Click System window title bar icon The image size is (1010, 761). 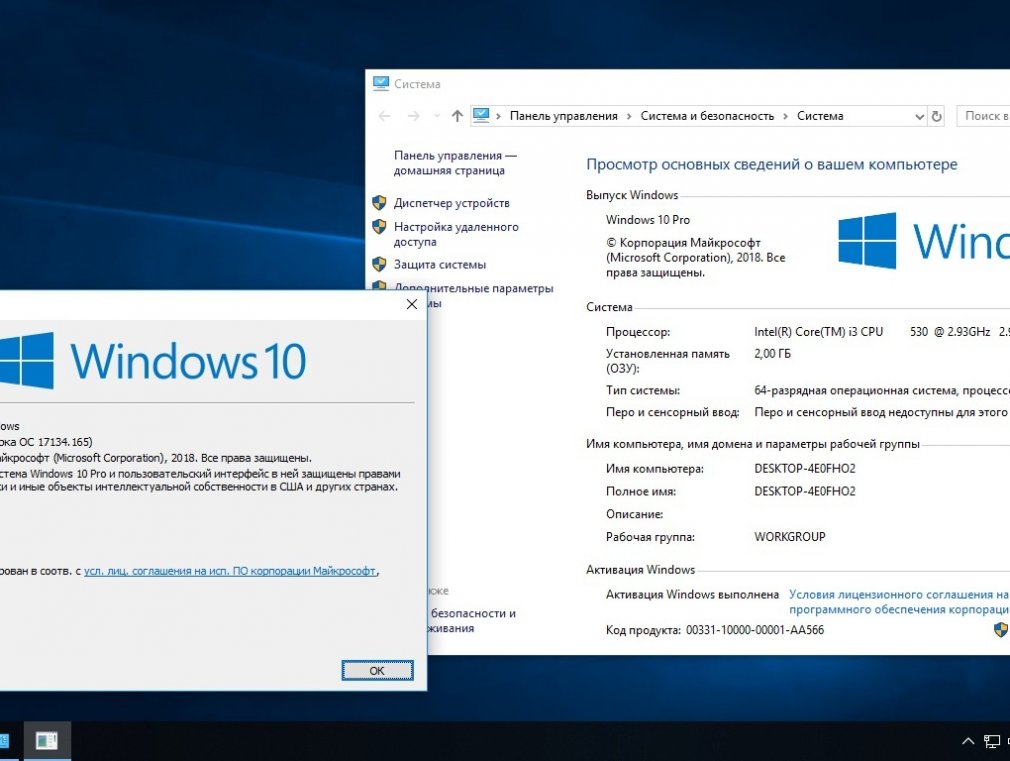click(381, 83)
